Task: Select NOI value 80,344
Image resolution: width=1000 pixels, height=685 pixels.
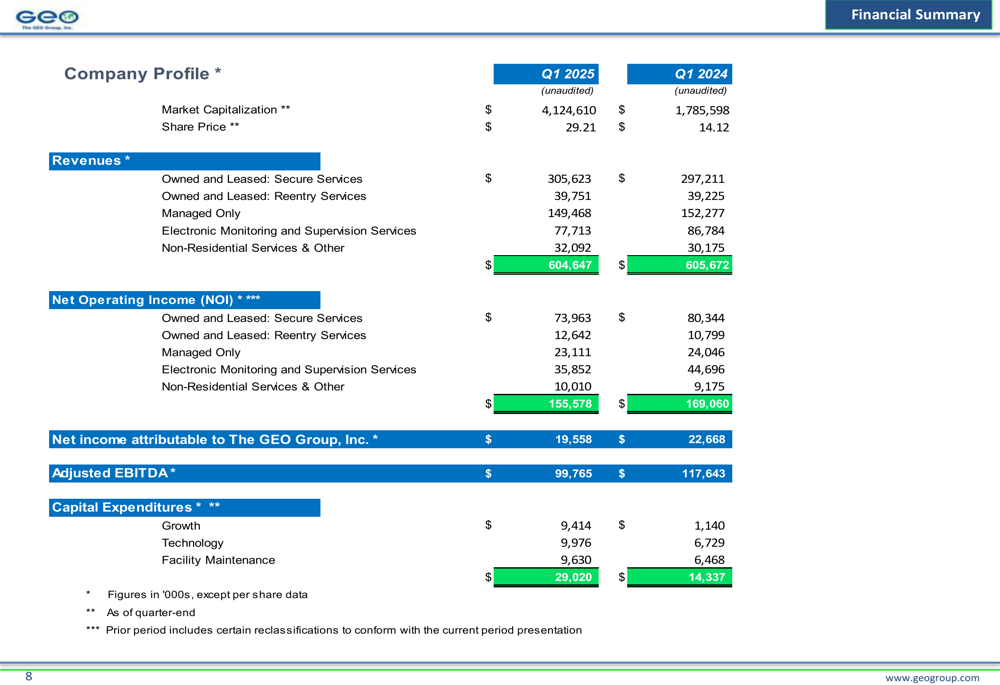Action: pos(706,318)
